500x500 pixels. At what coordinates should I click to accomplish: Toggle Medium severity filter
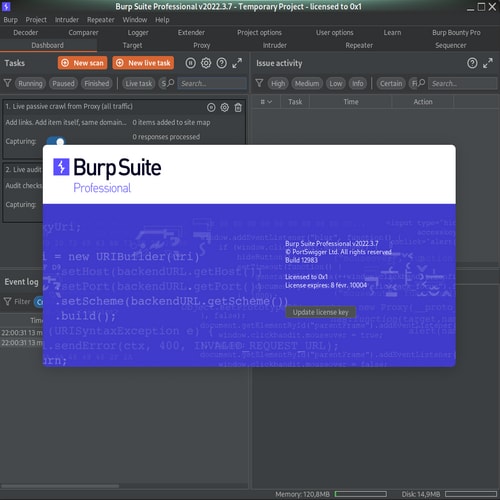[307, 83]
